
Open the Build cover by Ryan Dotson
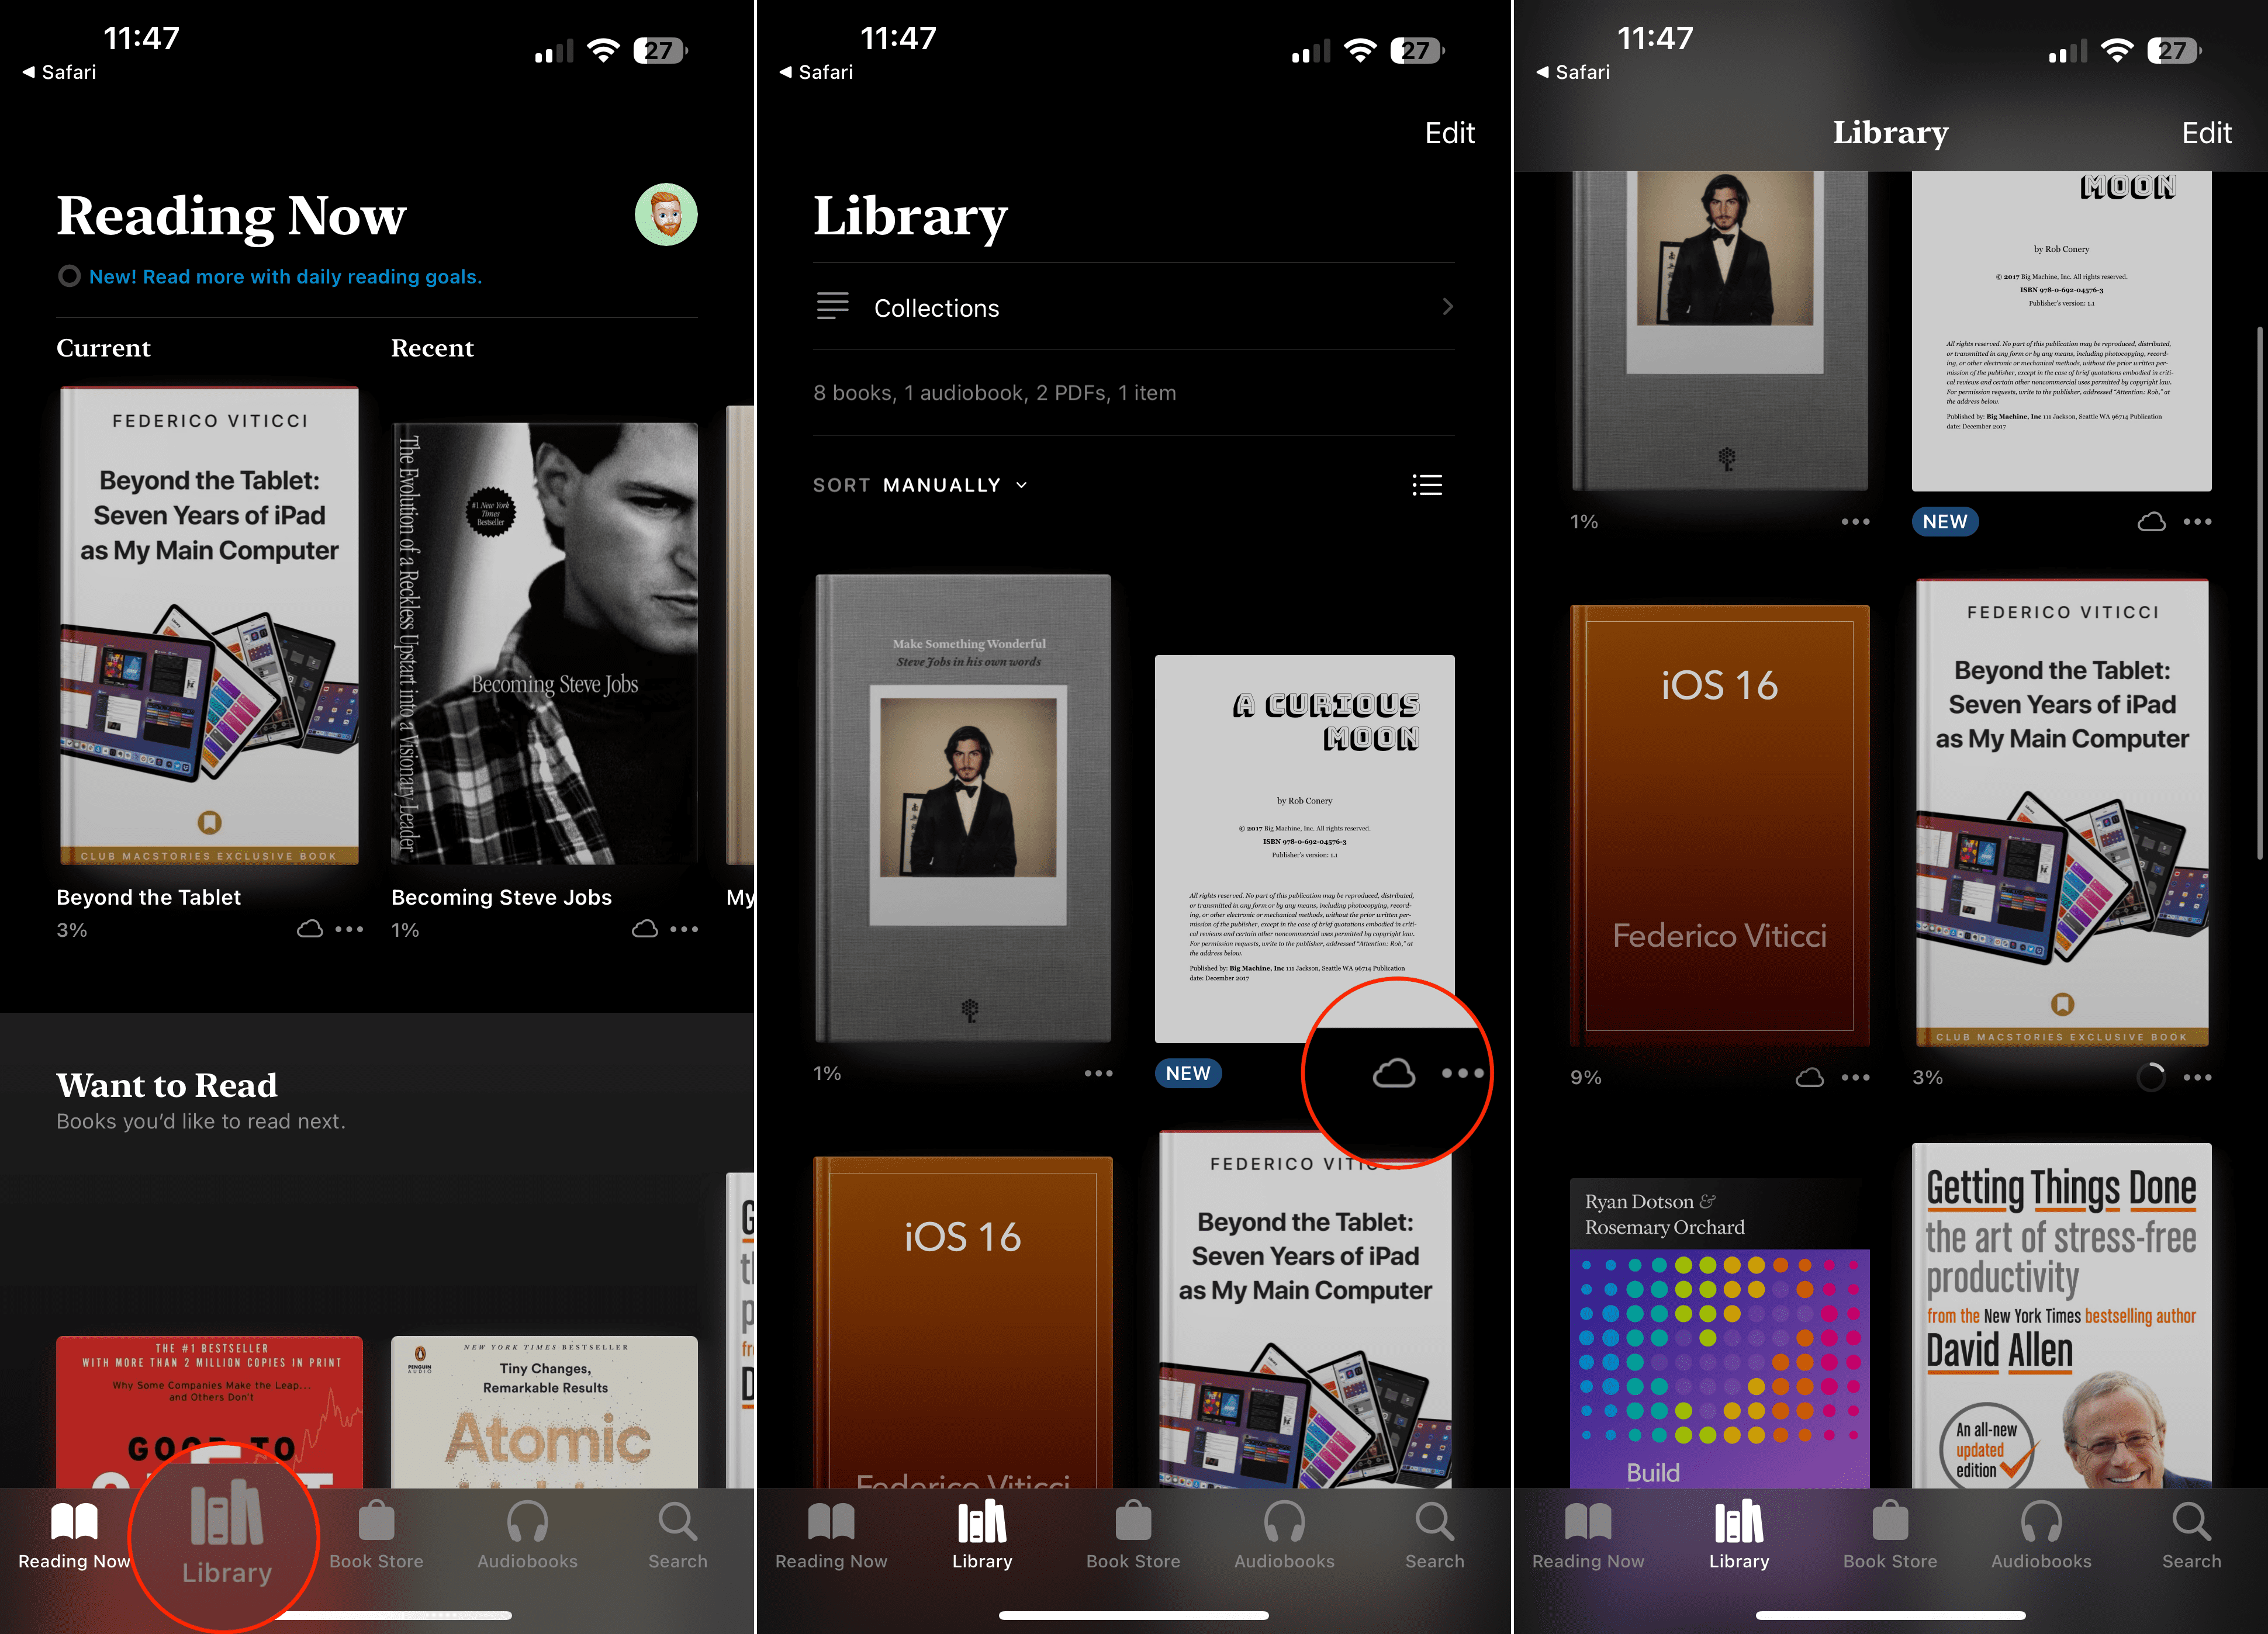point(1720,1333)
